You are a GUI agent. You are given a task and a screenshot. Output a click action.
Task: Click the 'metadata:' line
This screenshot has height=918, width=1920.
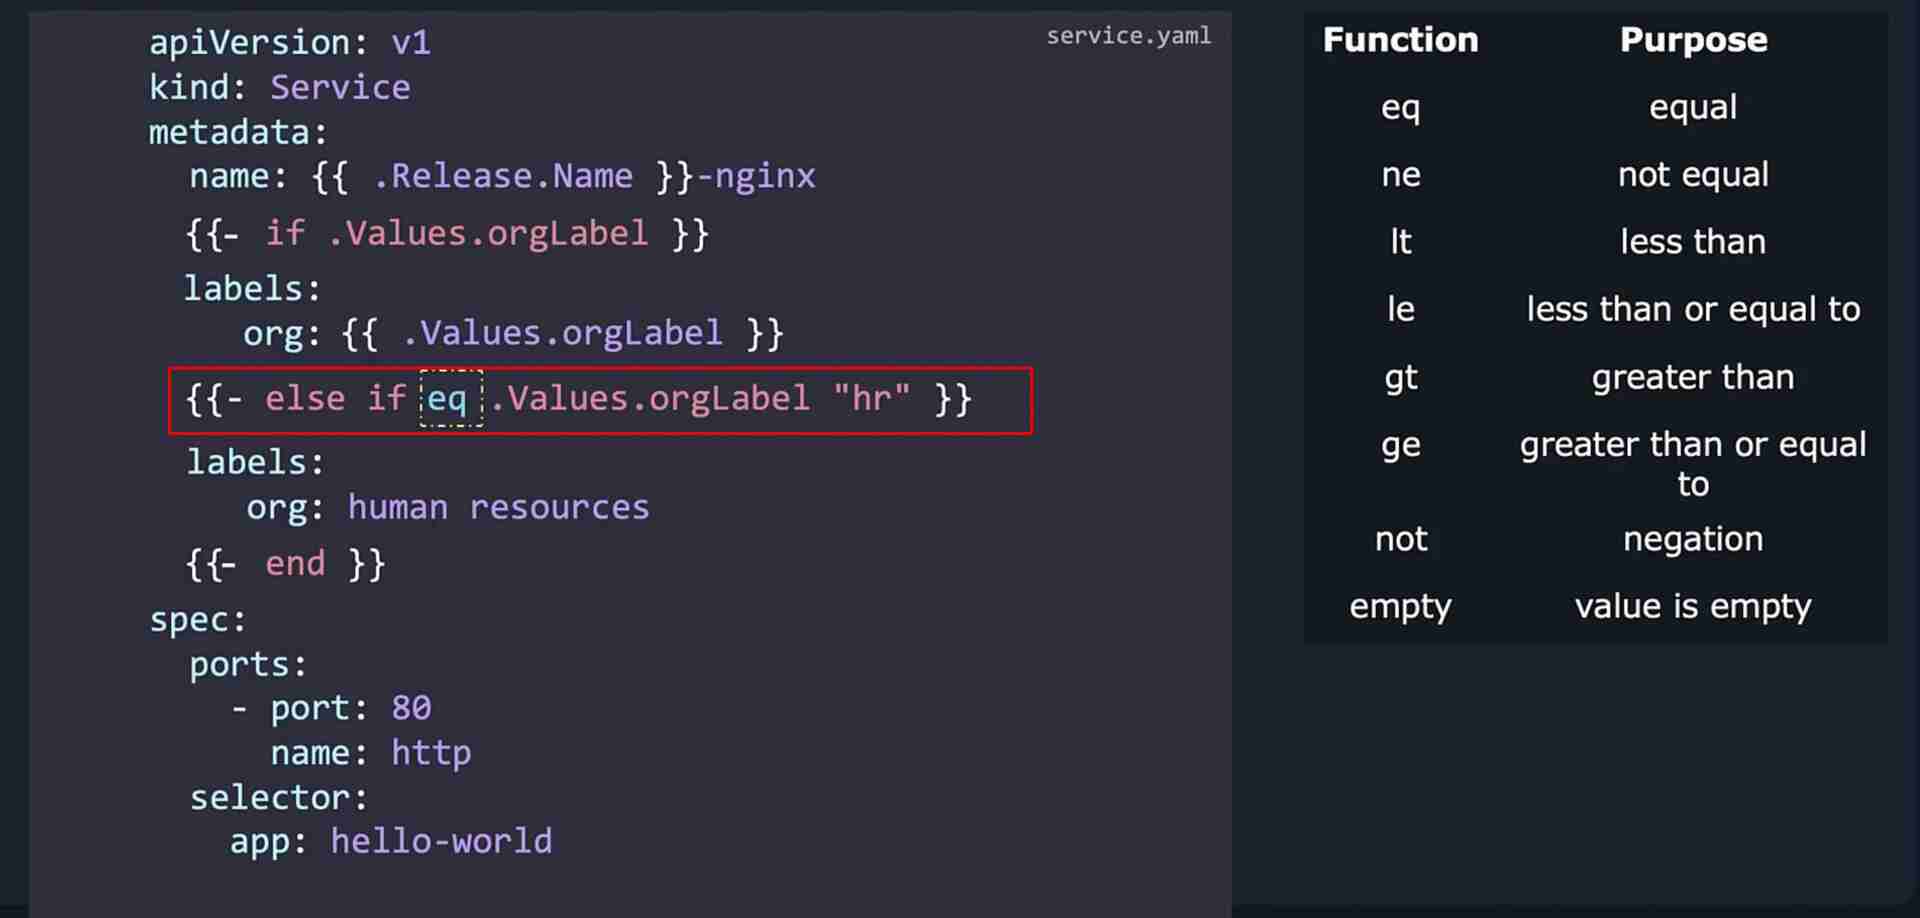point(238,132)
